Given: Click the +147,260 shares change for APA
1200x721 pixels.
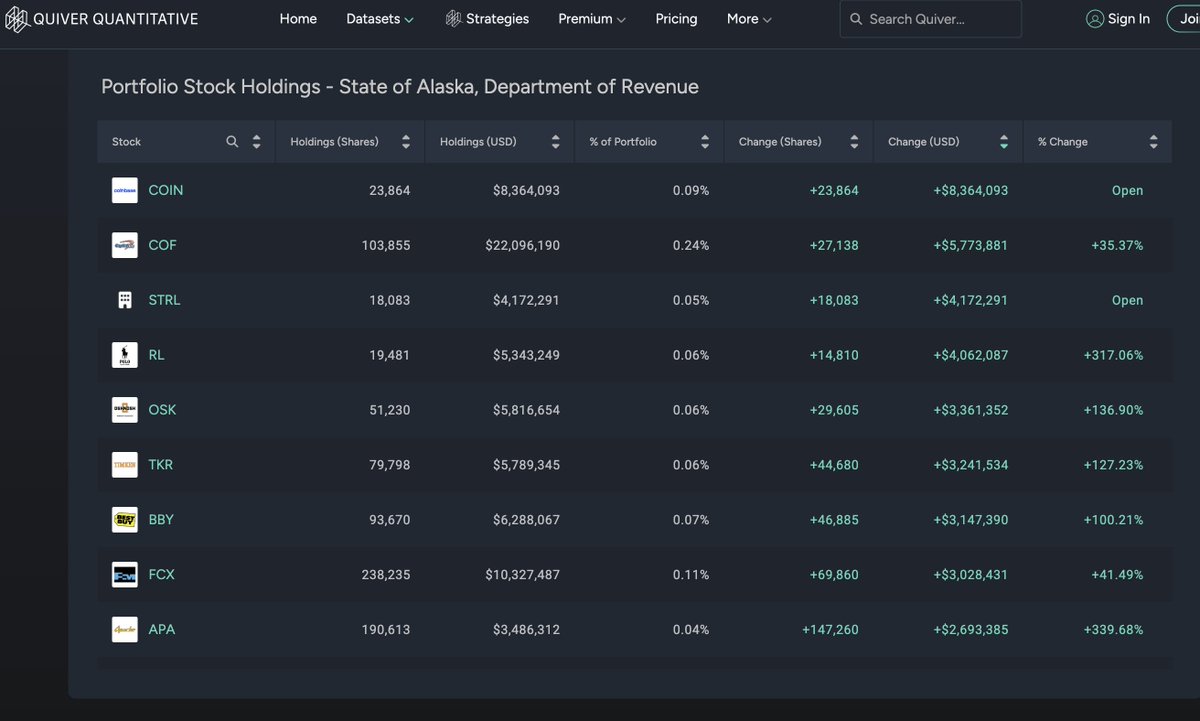Looking at the screenshot, I should pos(830,630).
